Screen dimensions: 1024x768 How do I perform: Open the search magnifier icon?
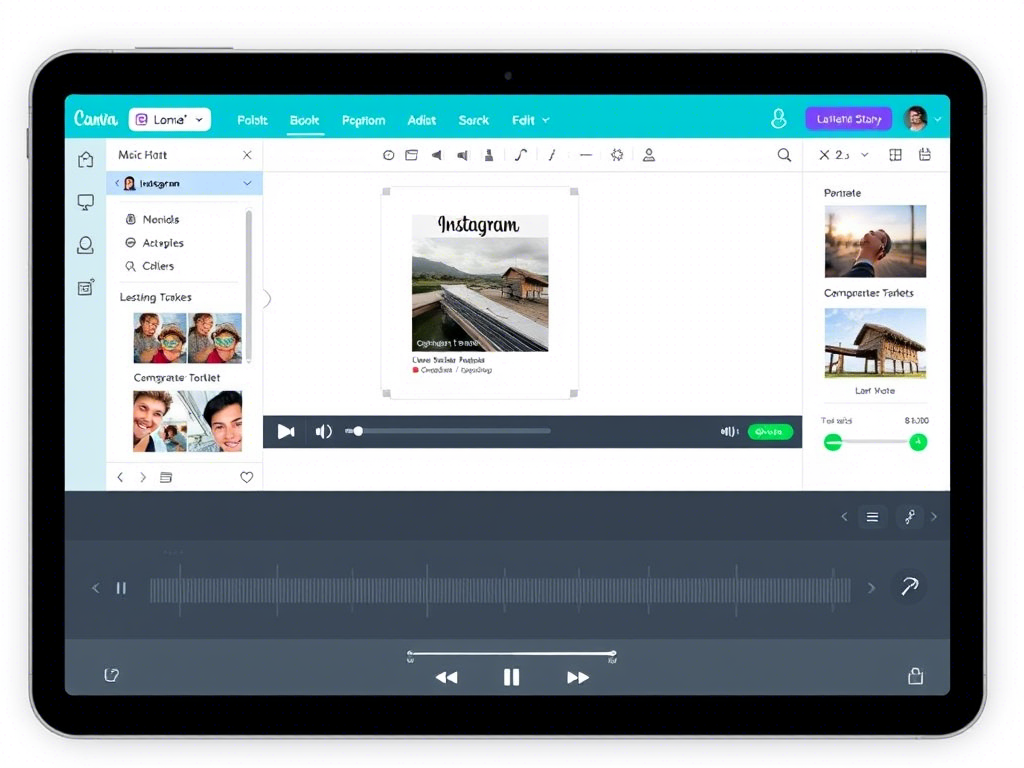coord(784,155)
